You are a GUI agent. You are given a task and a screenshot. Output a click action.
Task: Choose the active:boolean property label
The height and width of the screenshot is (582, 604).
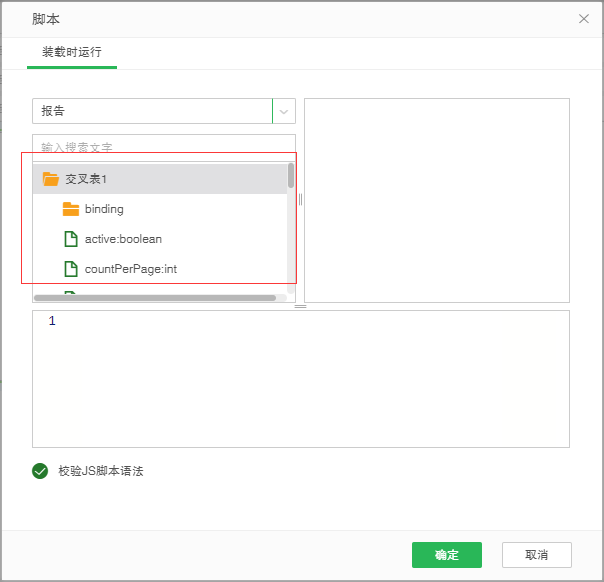(x=123, y=239)
